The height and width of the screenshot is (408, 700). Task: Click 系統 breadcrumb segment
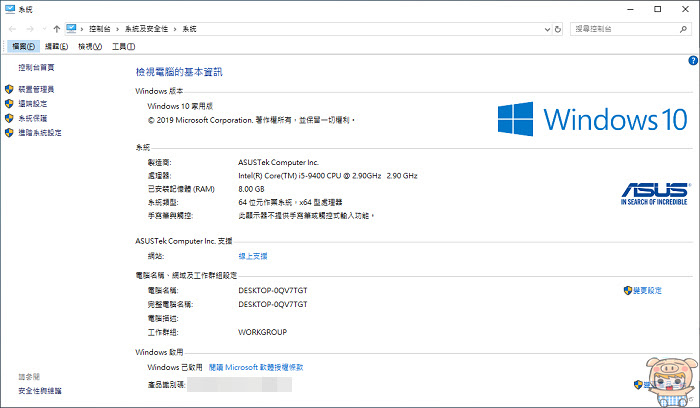[189, 29]
